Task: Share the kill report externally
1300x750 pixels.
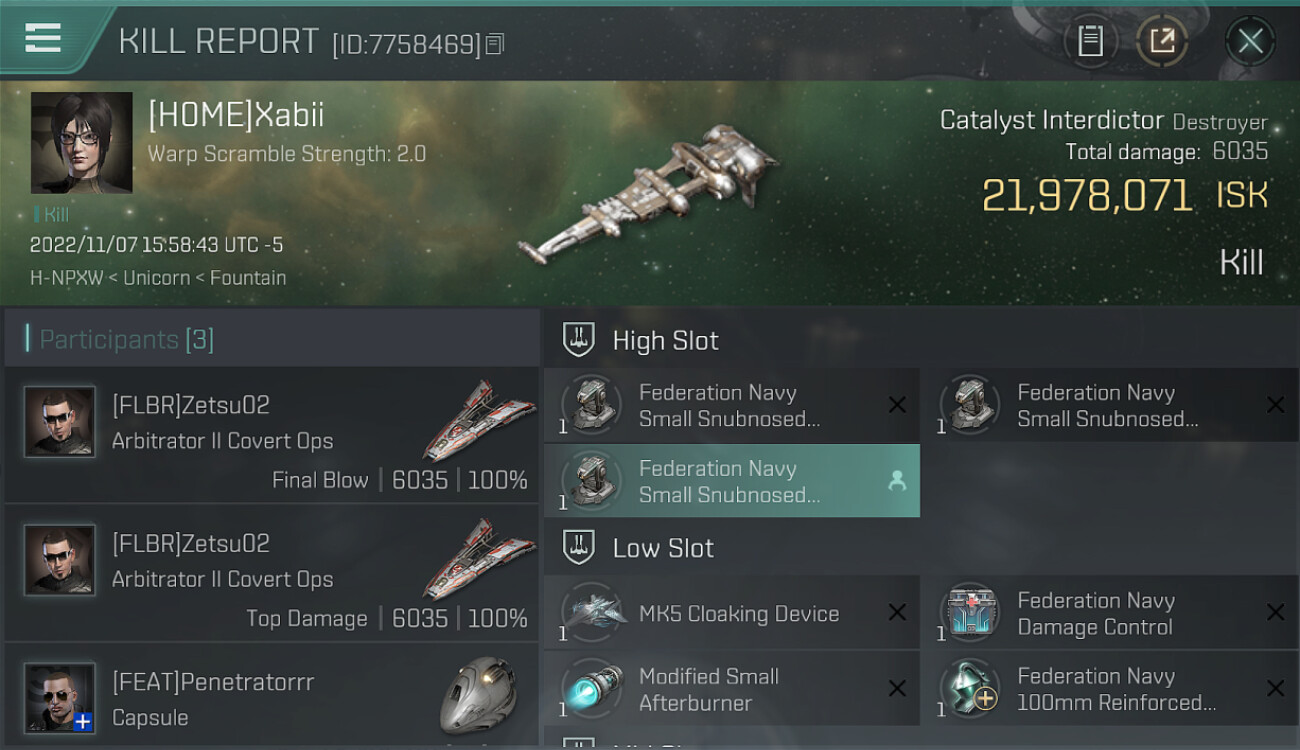Action: [x=1162, y=41]
